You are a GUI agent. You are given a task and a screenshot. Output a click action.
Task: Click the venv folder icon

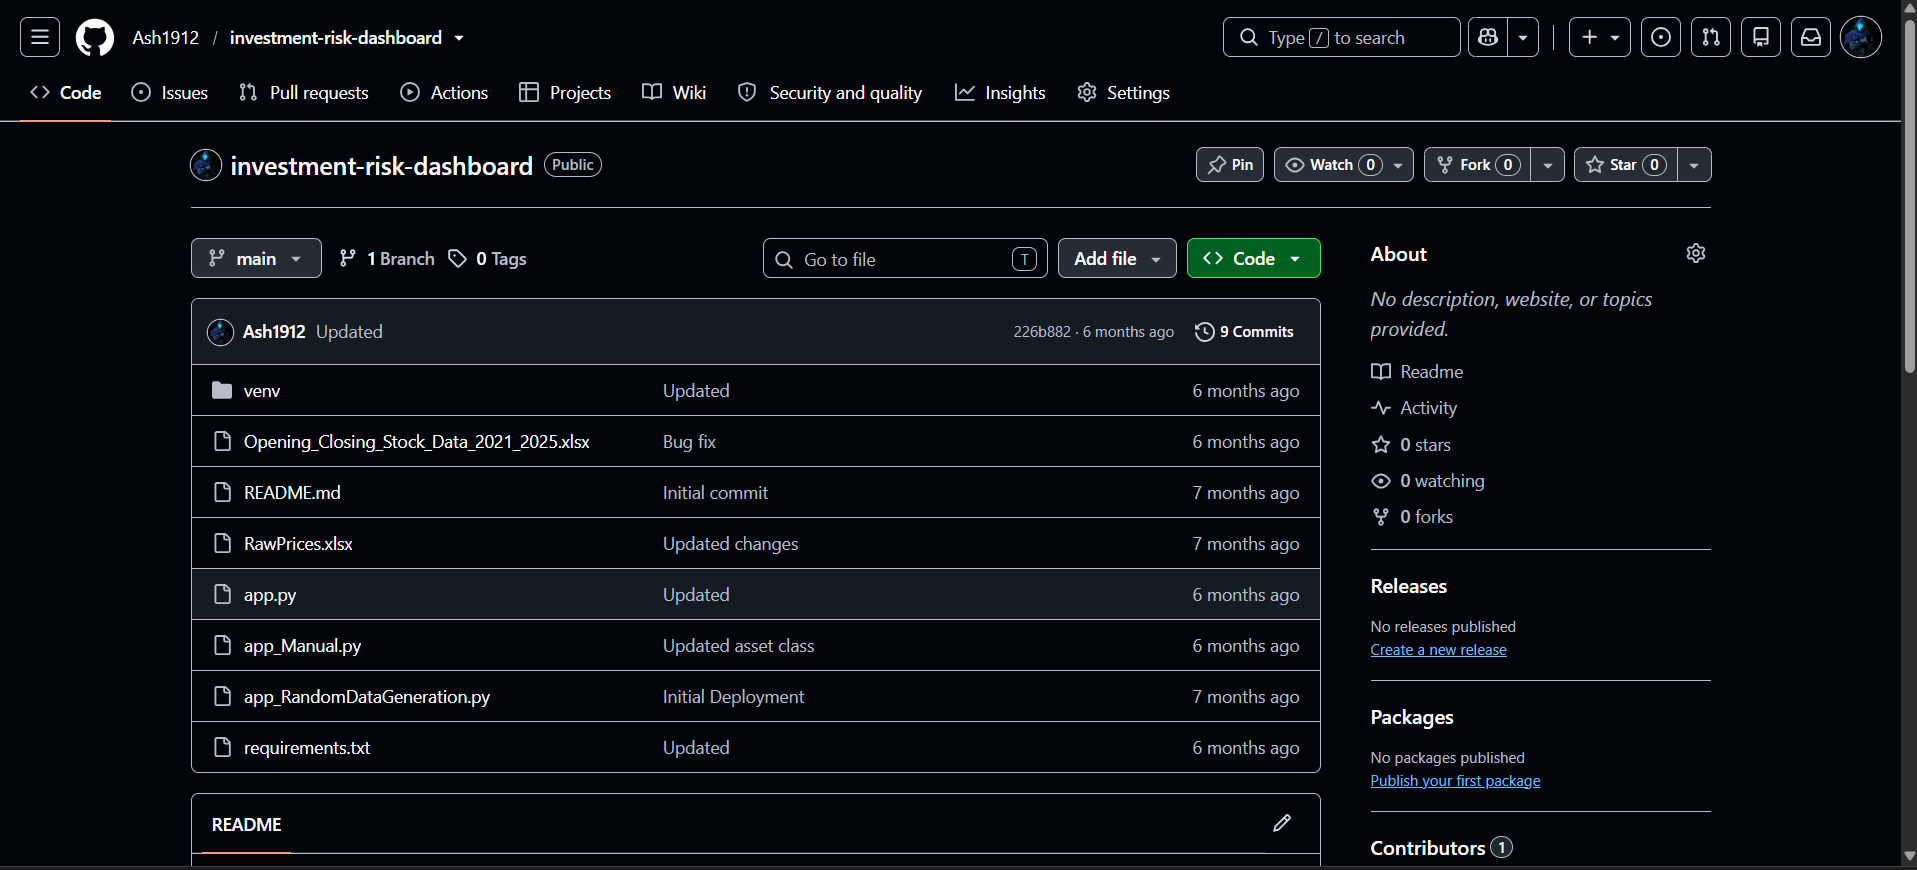[x=222, y=390]
